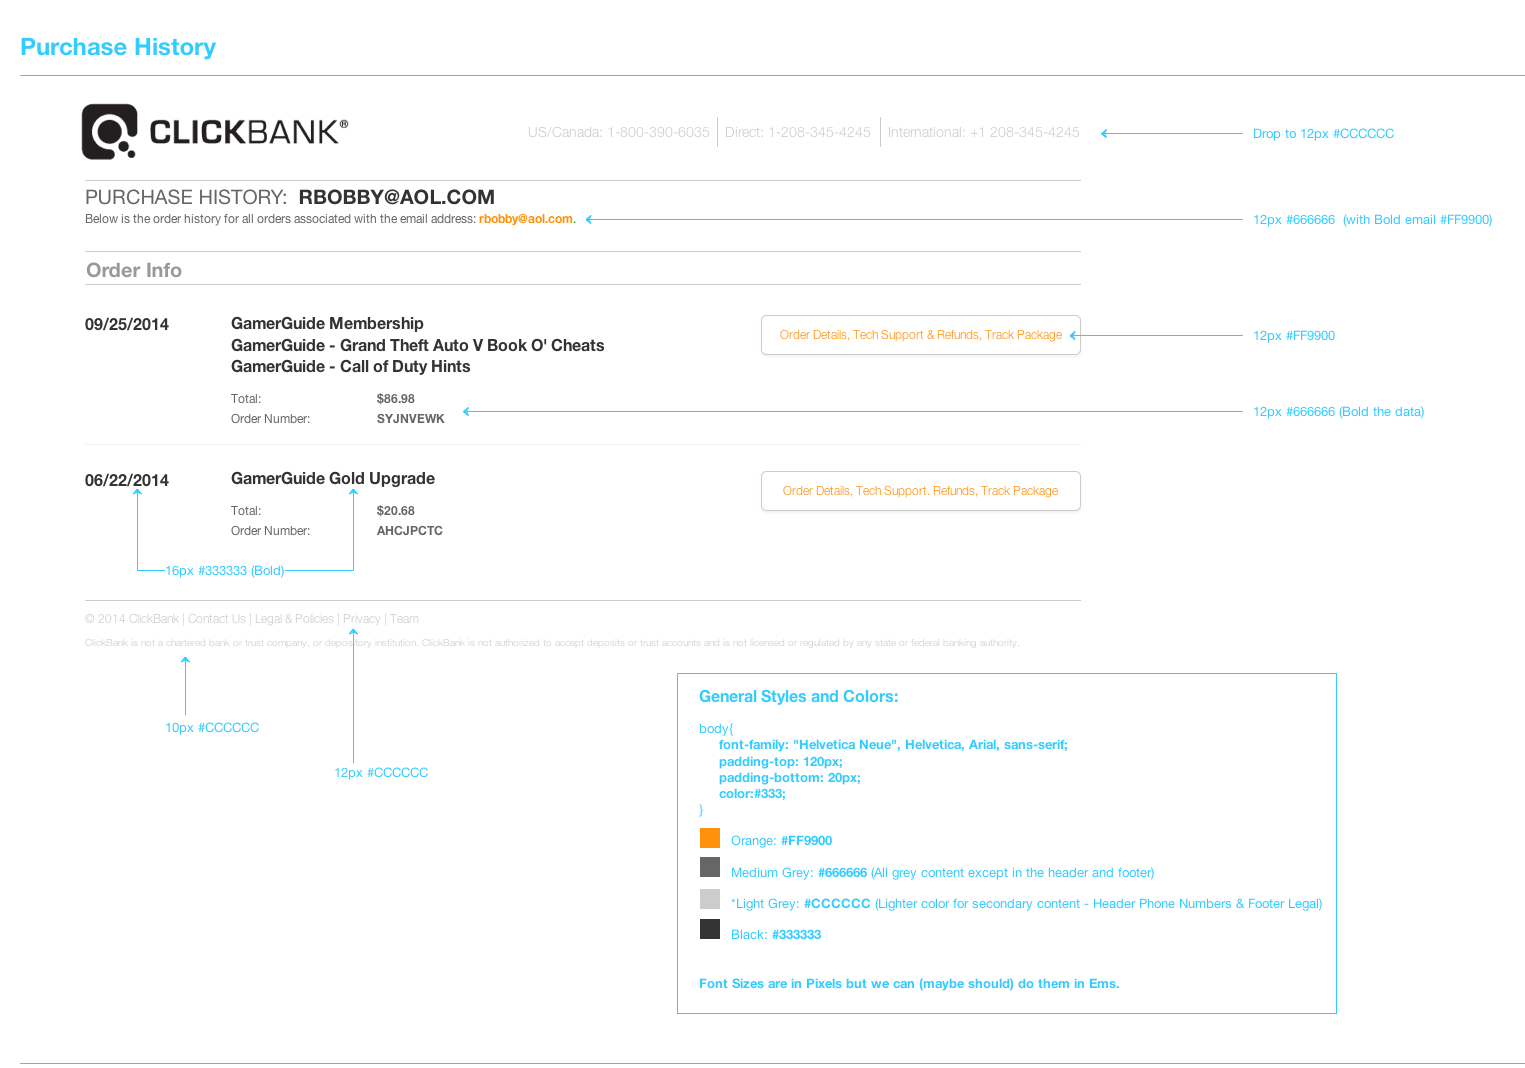Click the $20.68 total value

coord(395,510)
